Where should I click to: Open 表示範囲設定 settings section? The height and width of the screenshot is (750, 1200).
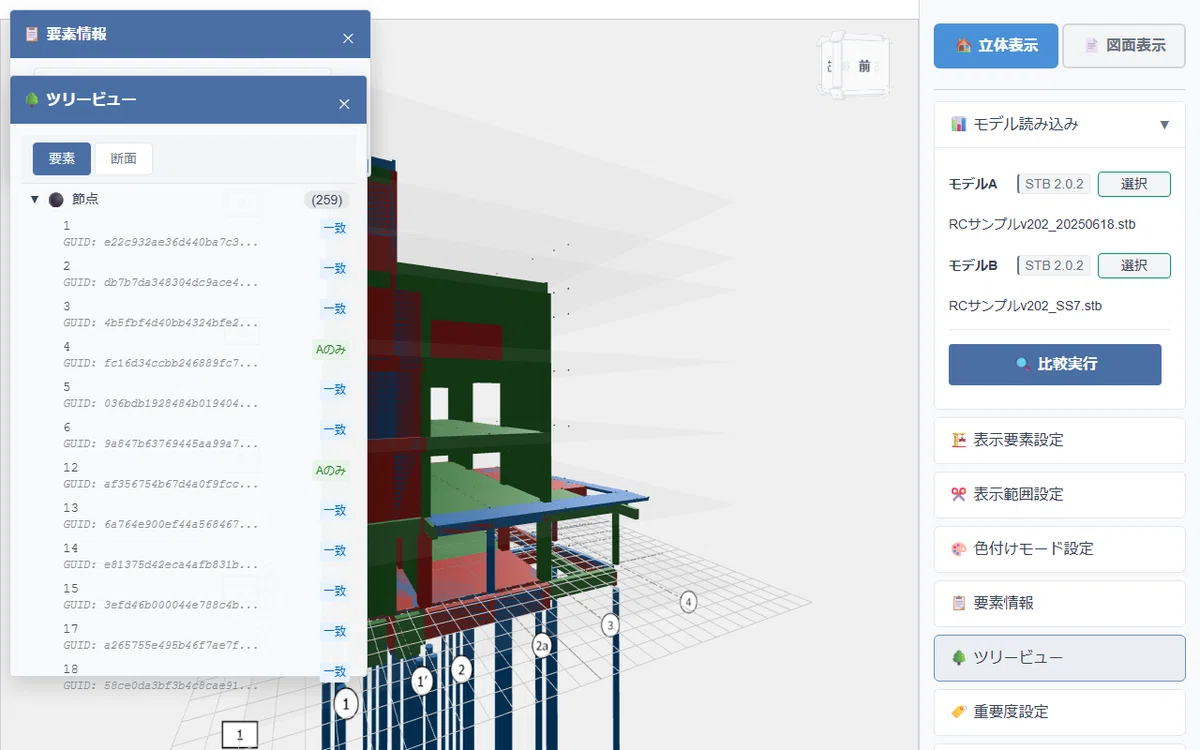pyautogui.click(x=1060, y=494)
